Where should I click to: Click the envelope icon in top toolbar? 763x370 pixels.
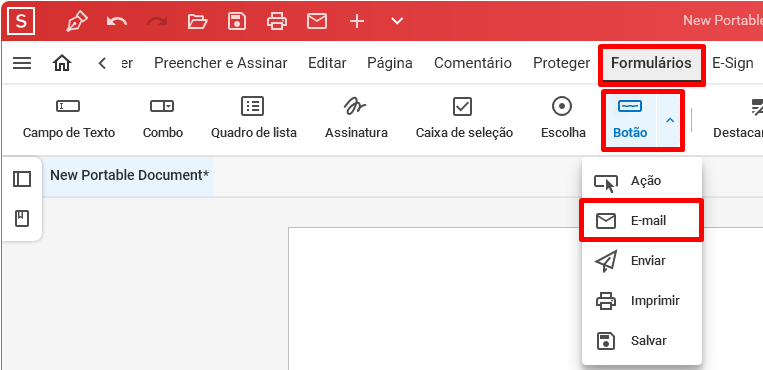click(317, 21)
